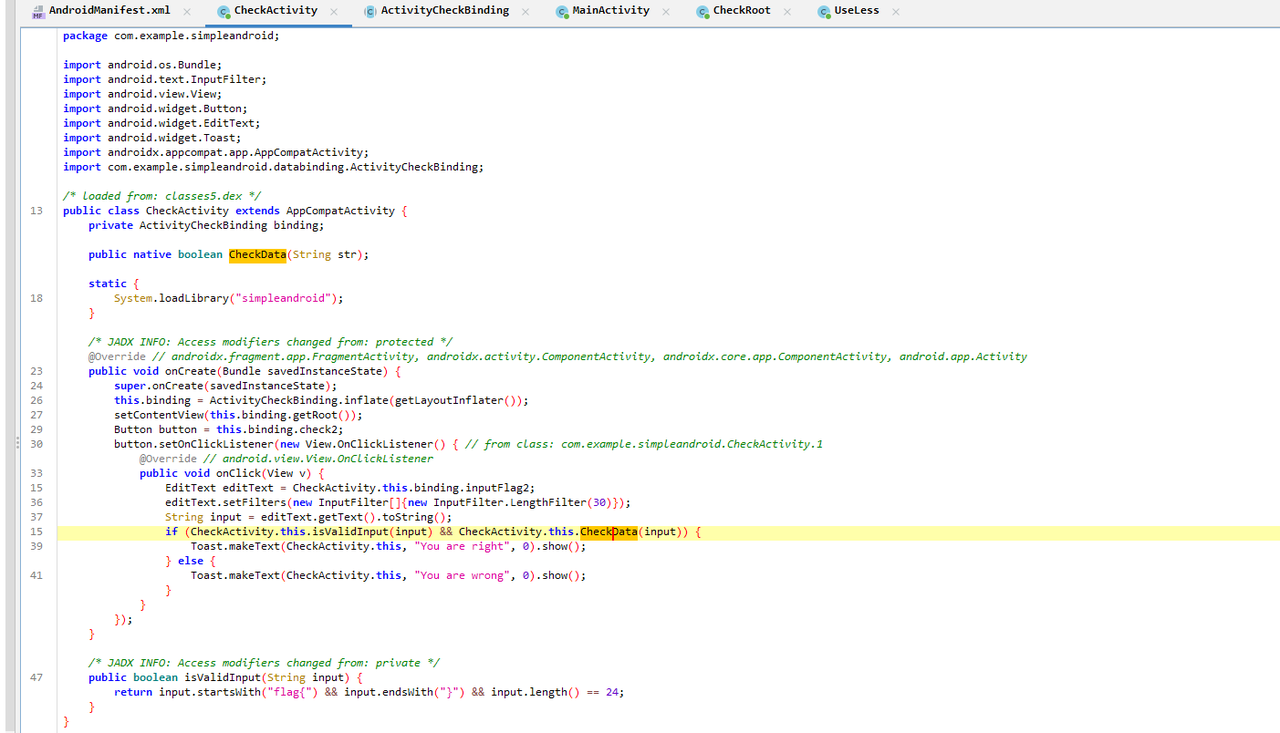This screenshot has width=1280, height=733.
Task: Click the CheckActivity tab class icon
Action: pos(224,11)
